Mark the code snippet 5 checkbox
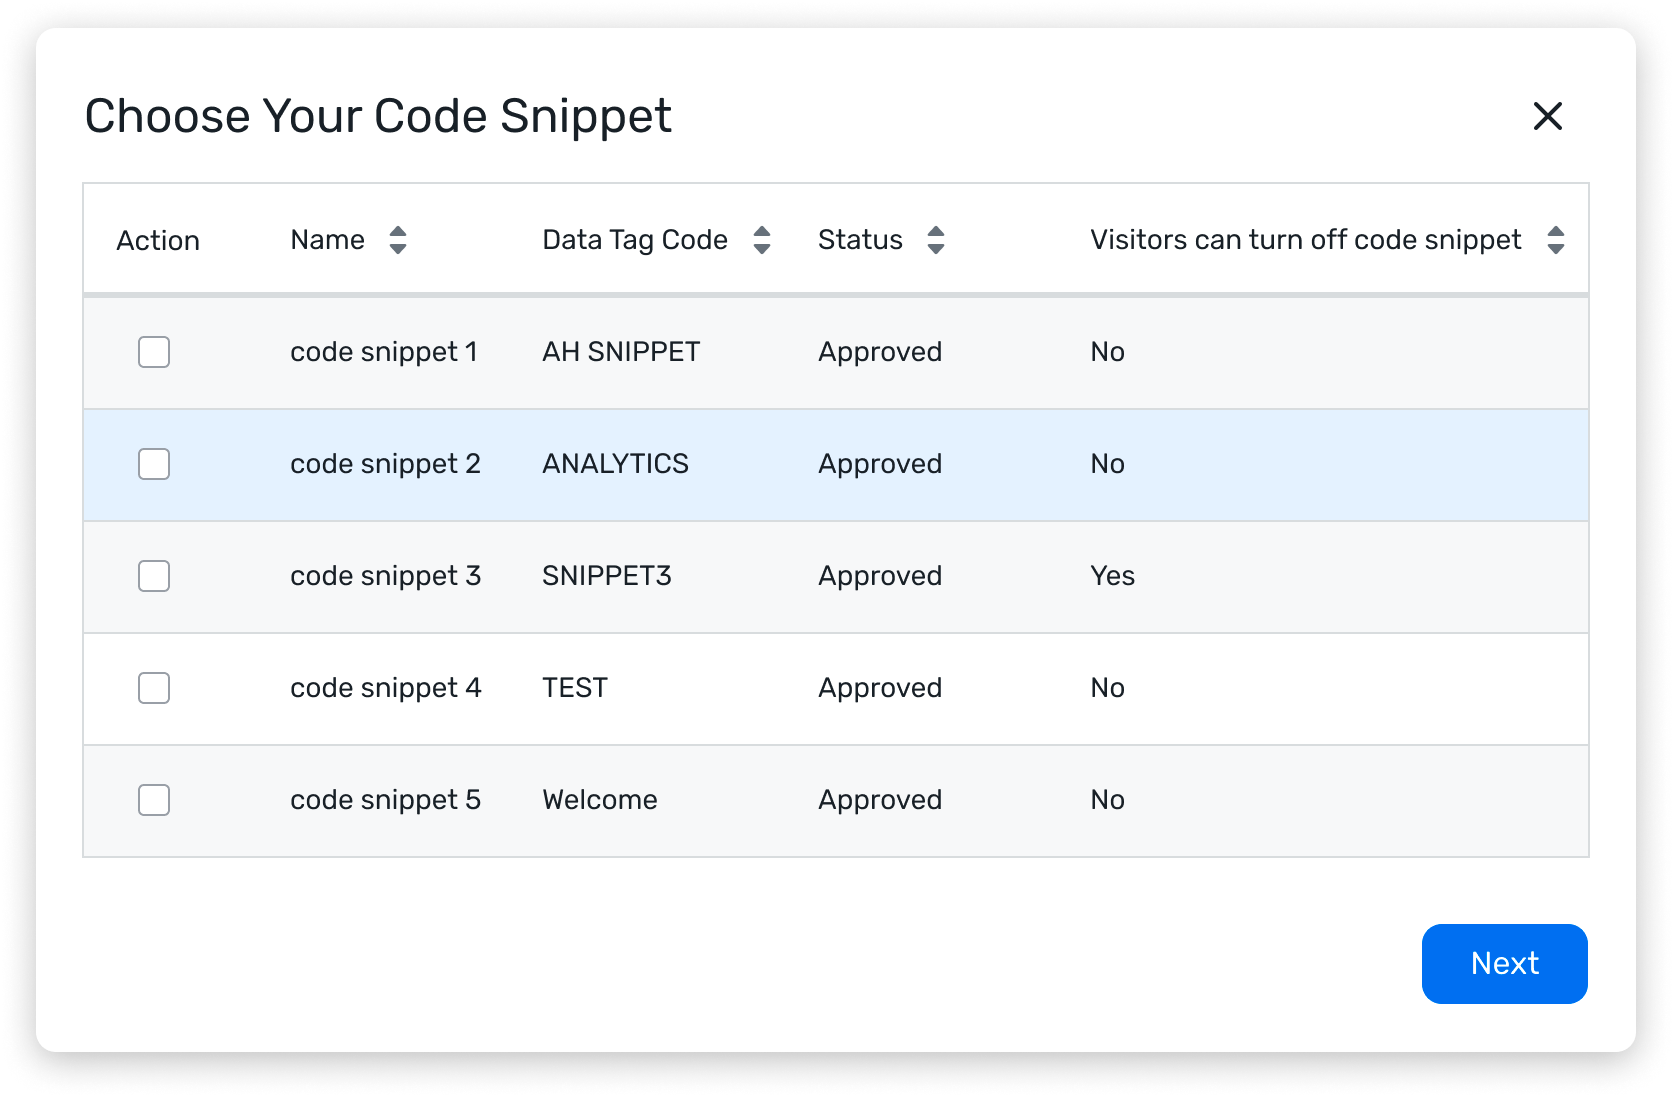Screen dimensions: 1672x1096 [154, 800]
